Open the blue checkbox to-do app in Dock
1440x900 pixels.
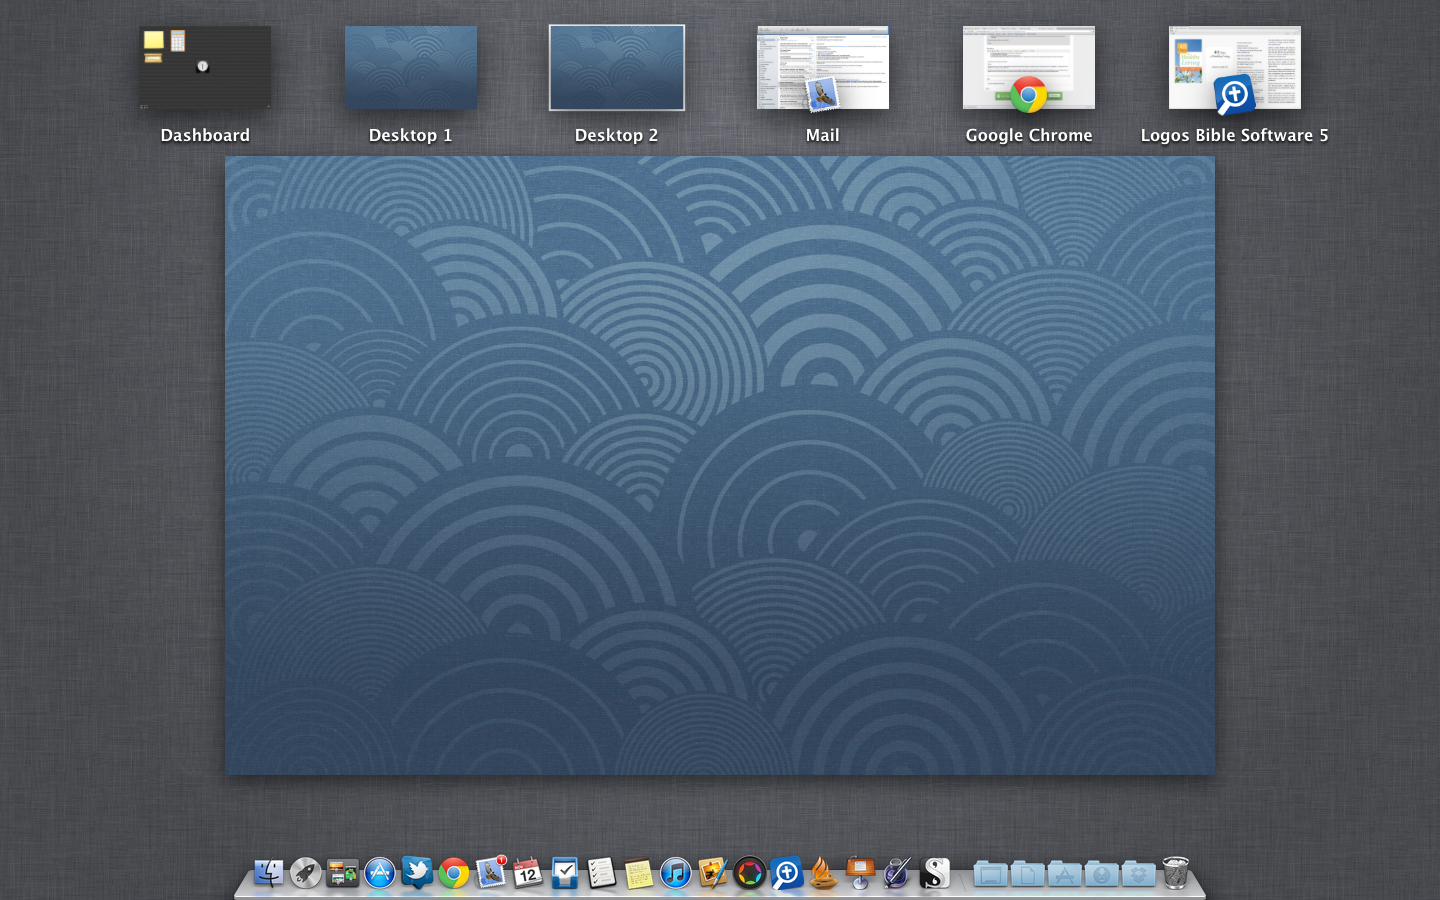click(565, 873)
